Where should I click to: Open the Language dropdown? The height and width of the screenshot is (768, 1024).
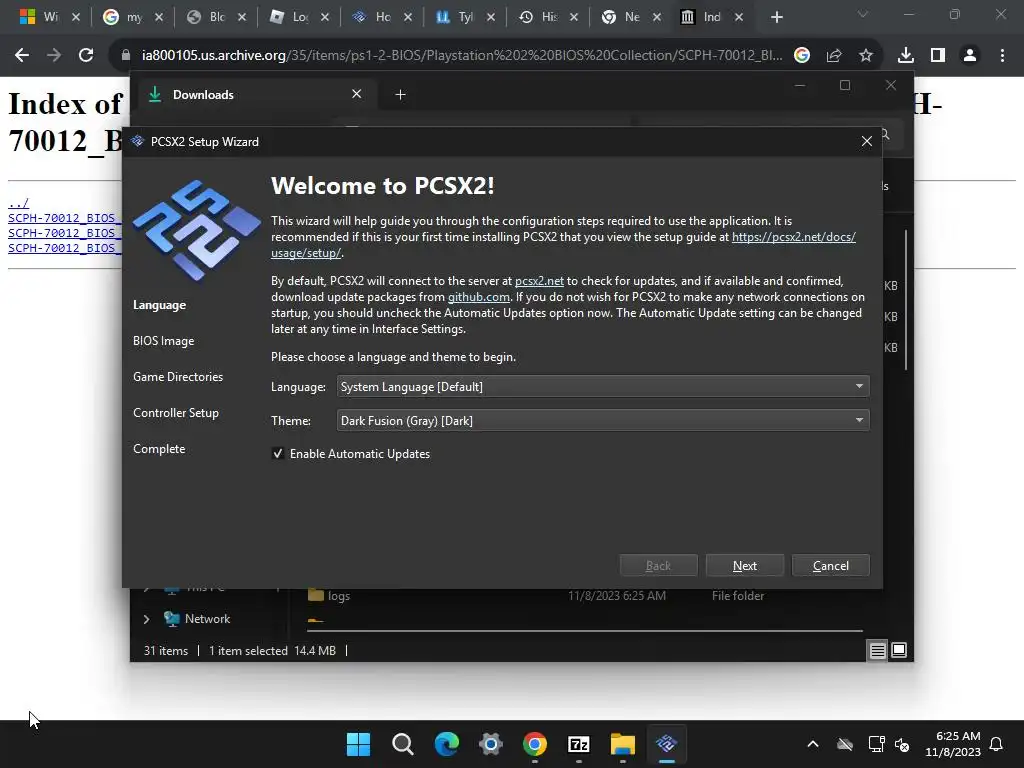click(x=603, y=387)
